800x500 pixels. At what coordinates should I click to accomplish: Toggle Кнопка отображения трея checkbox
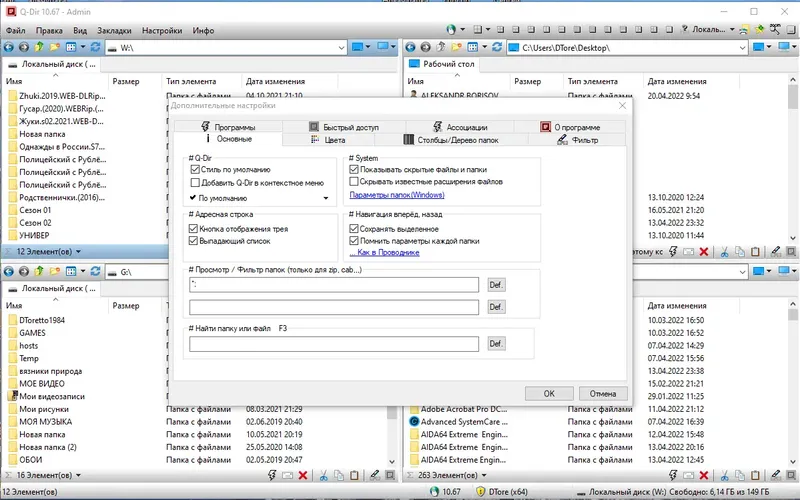(193, 229)
